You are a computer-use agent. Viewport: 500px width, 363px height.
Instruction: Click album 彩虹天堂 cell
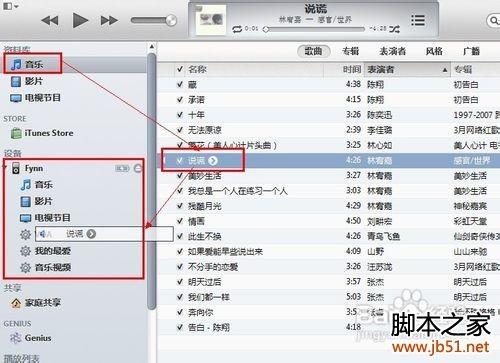(470, 221)
